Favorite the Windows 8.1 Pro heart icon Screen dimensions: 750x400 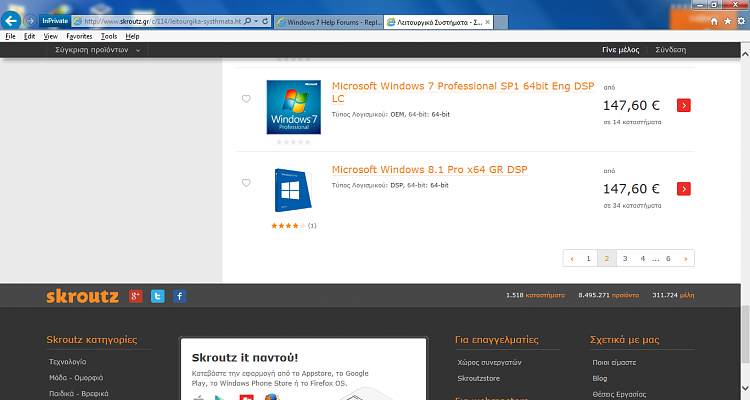pos(246,183)
